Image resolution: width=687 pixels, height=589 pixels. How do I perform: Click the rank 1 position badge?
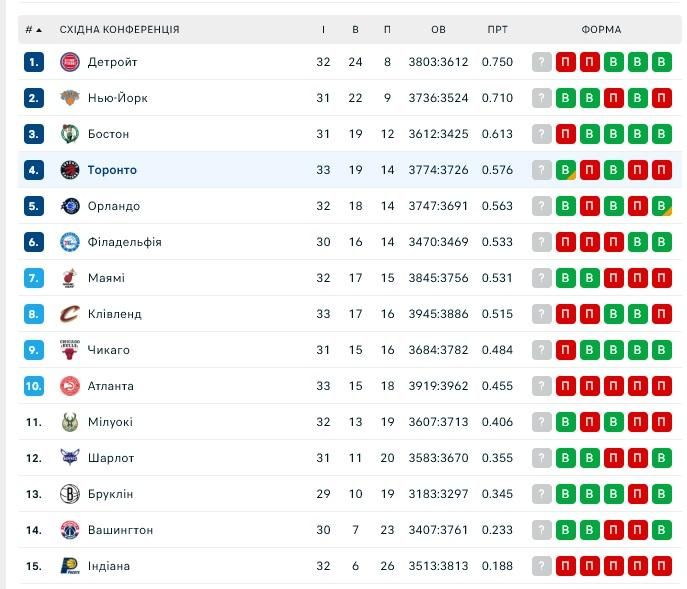[x=35, y=62]
